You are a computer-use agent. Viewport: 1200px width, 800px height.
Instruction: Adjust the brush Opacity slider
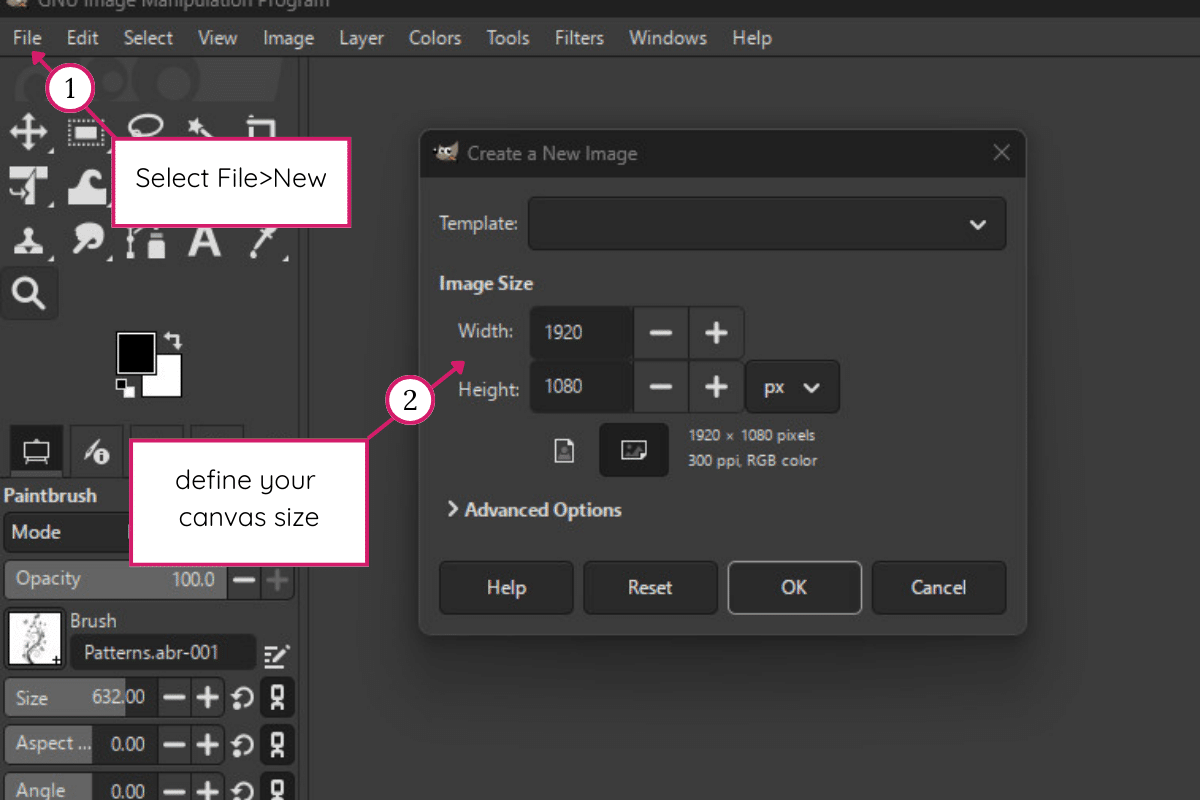(x=115, y=579)
